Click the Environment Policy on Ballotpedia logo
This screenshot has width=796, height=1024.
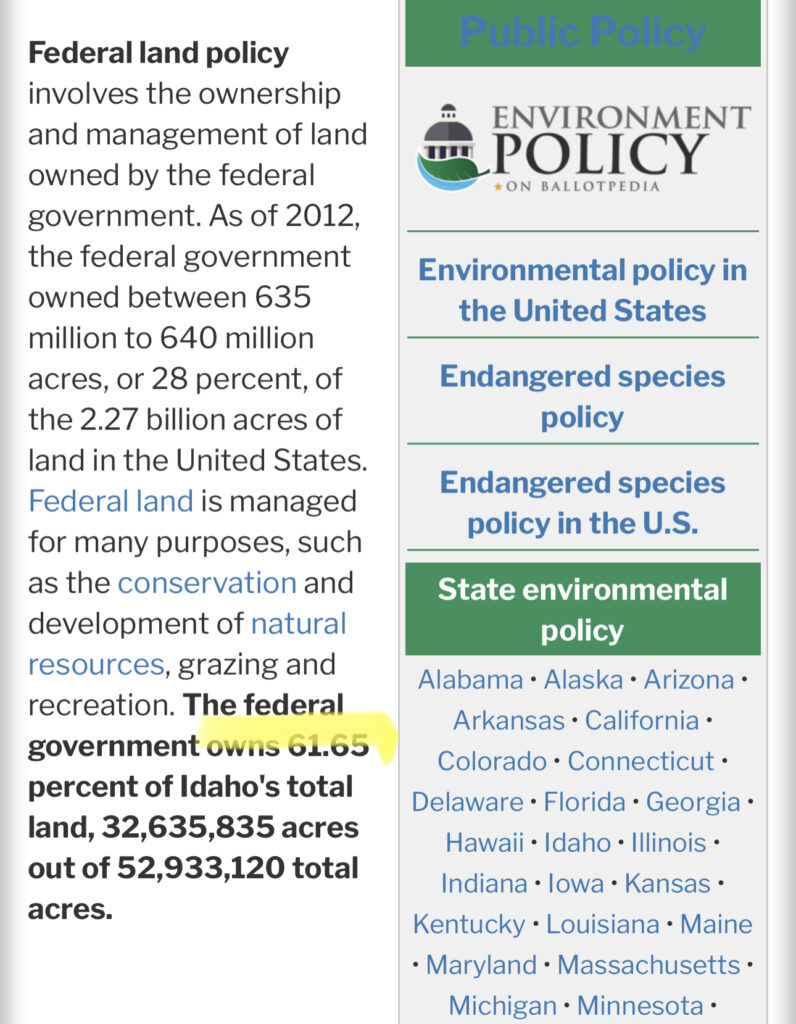coord(582,149)
